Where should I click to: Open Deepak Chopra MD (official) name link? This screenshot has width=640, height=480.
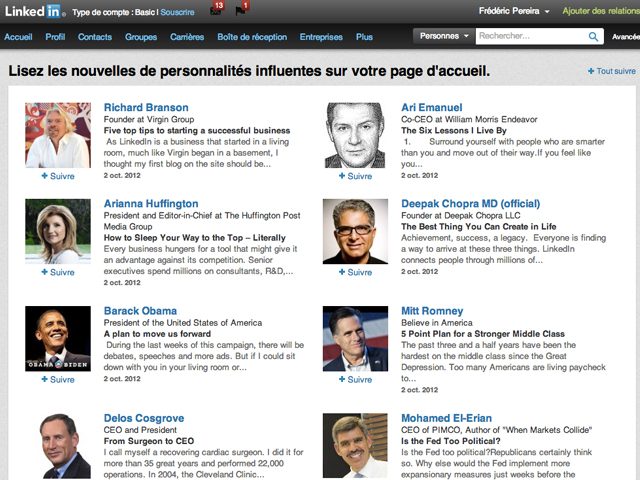coord(471,204)
